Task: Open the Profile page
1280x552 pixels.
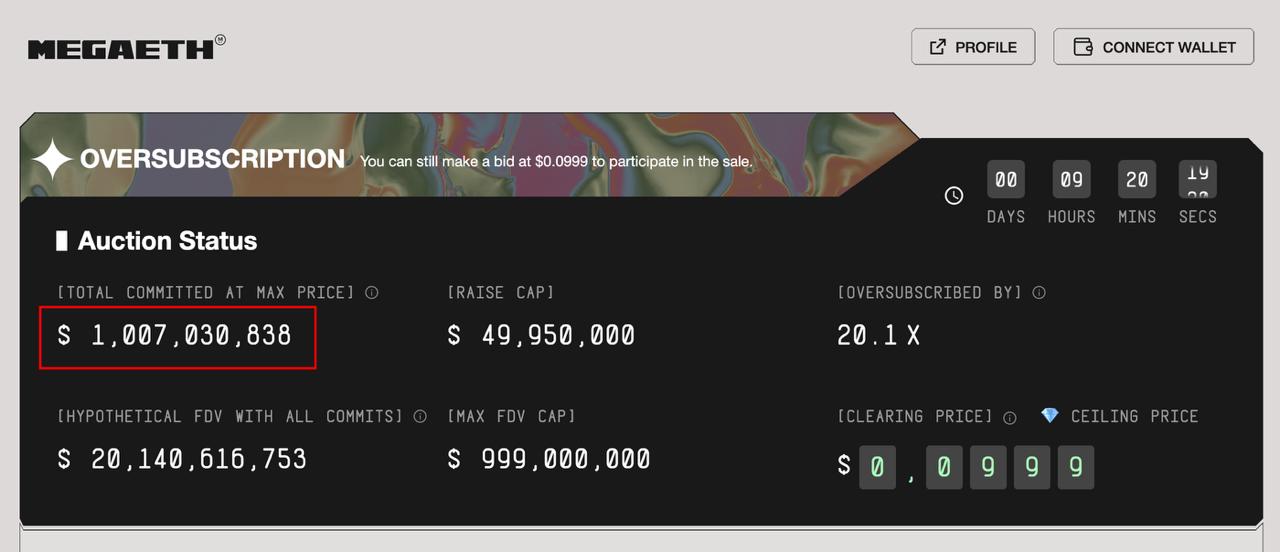Action: 973,47
